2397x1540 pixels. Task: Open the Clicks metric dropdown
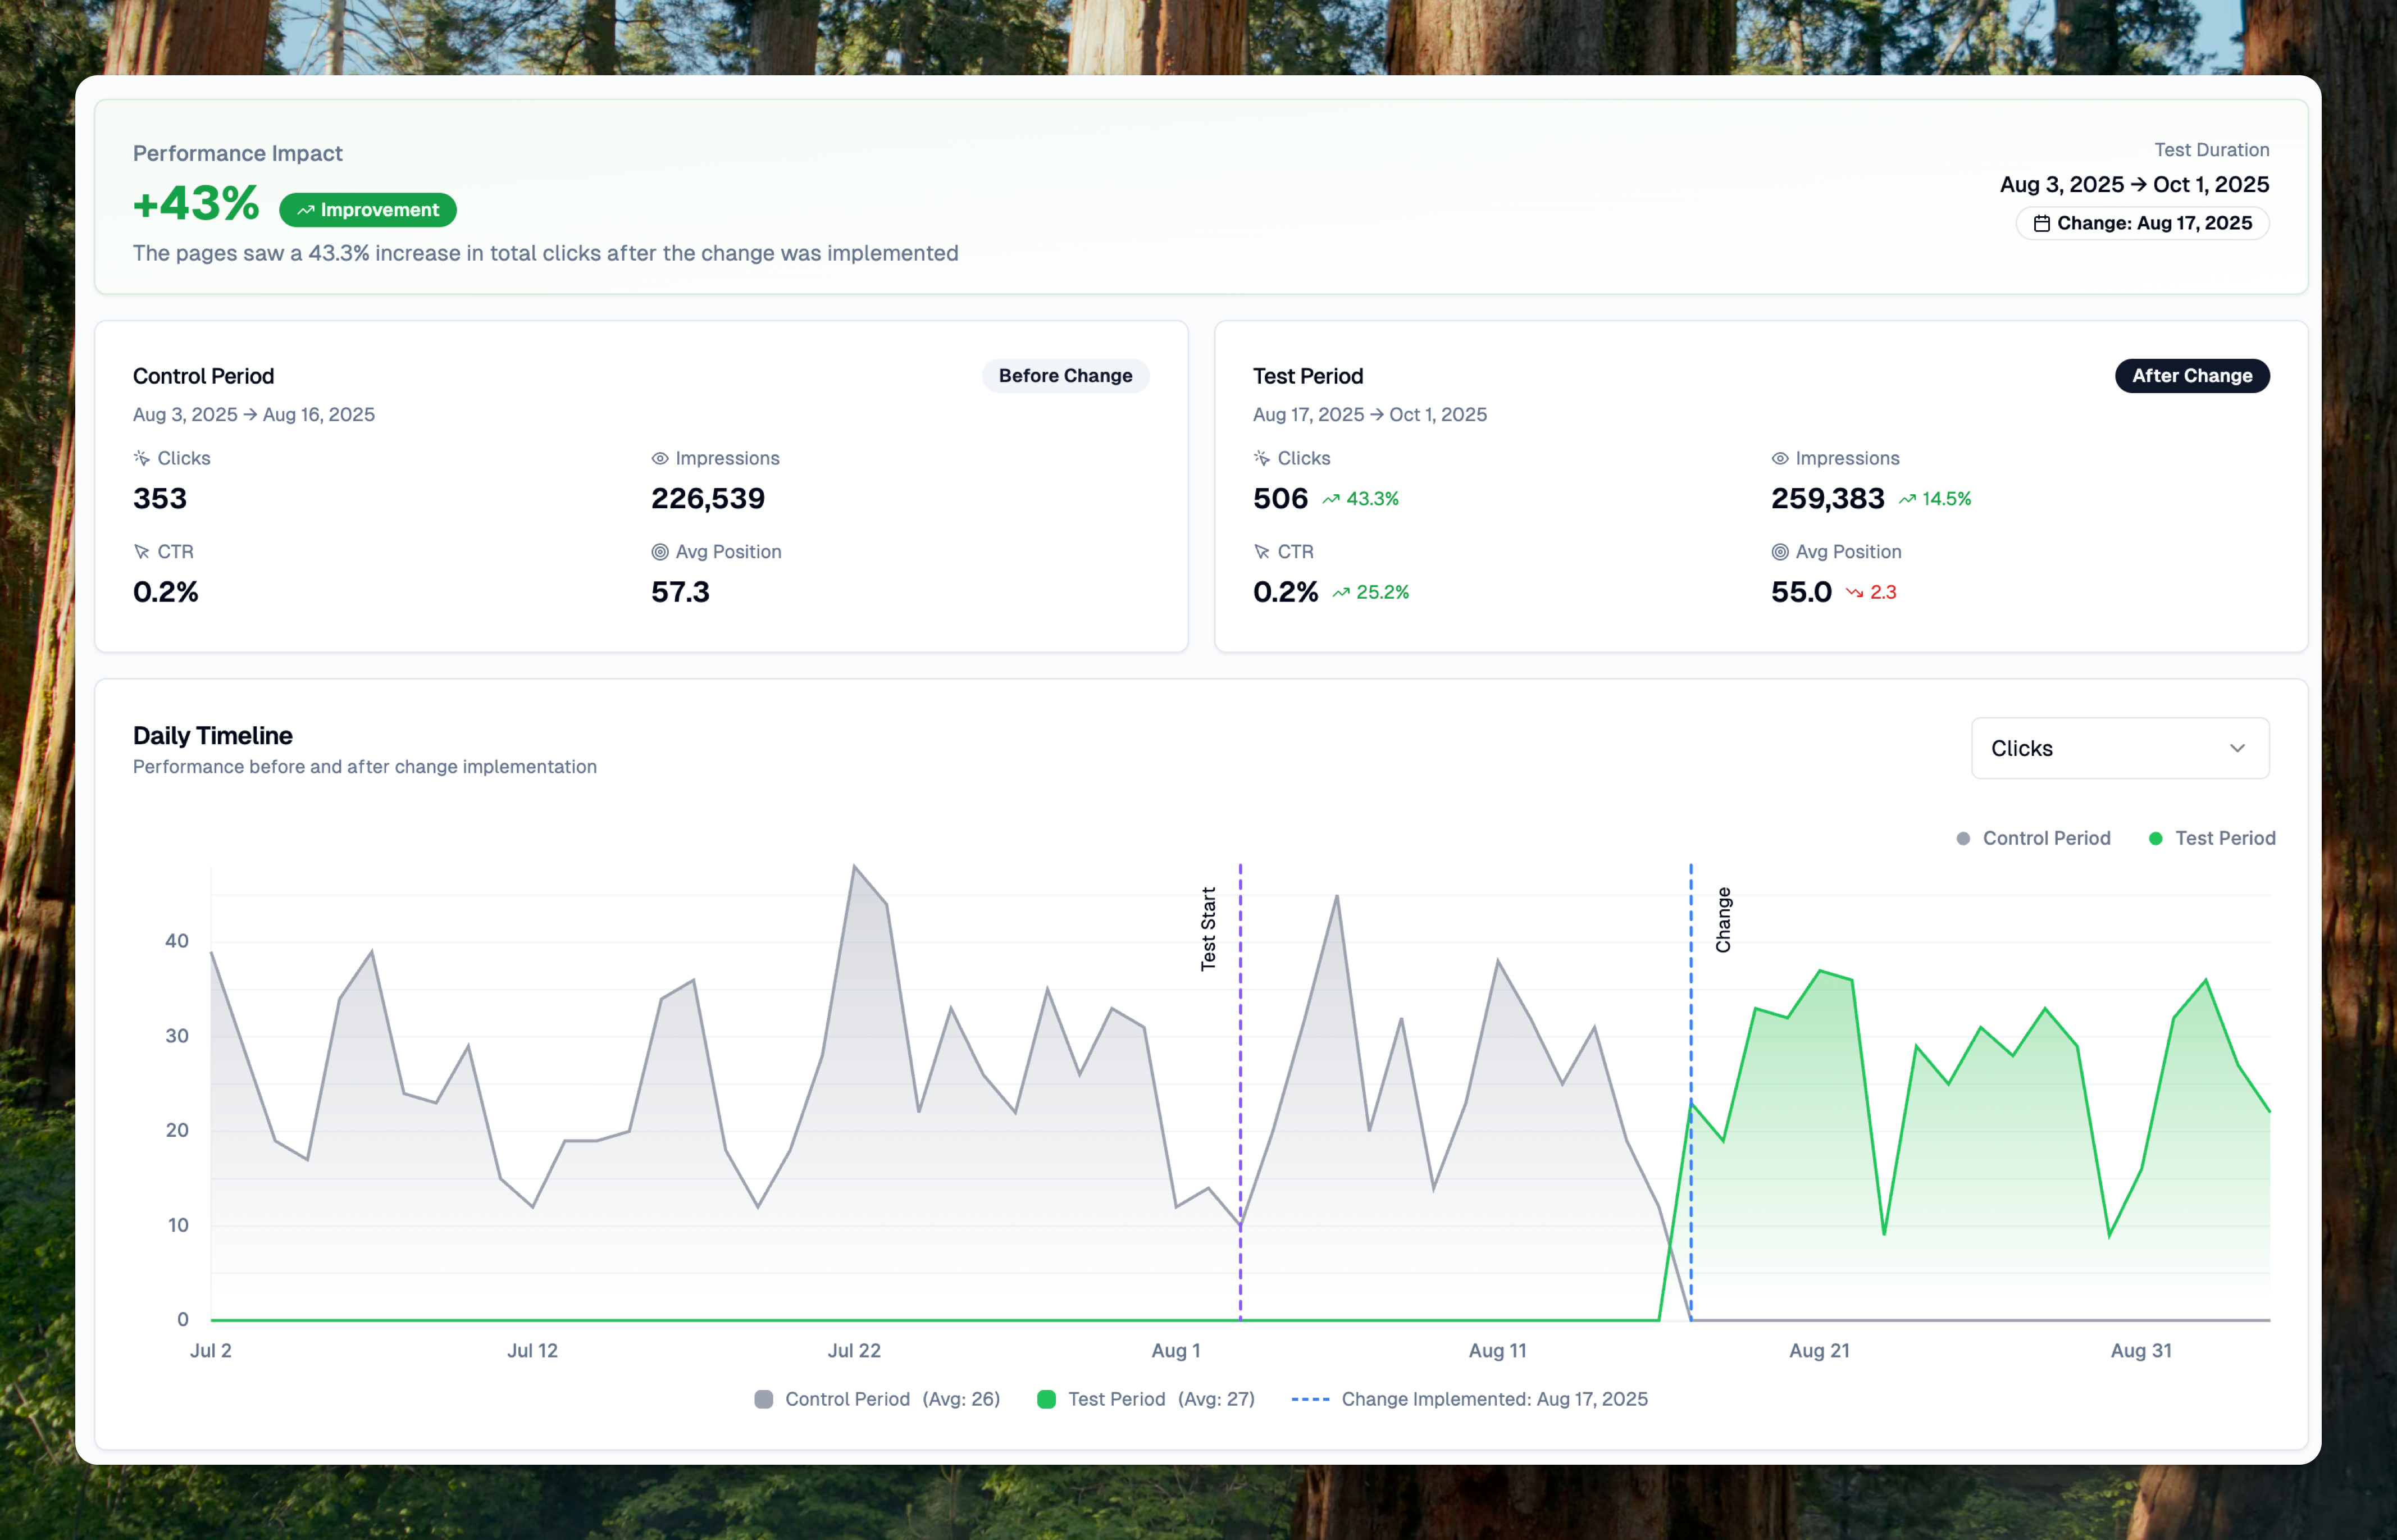pyautogui.click(x=2119, y=748)
